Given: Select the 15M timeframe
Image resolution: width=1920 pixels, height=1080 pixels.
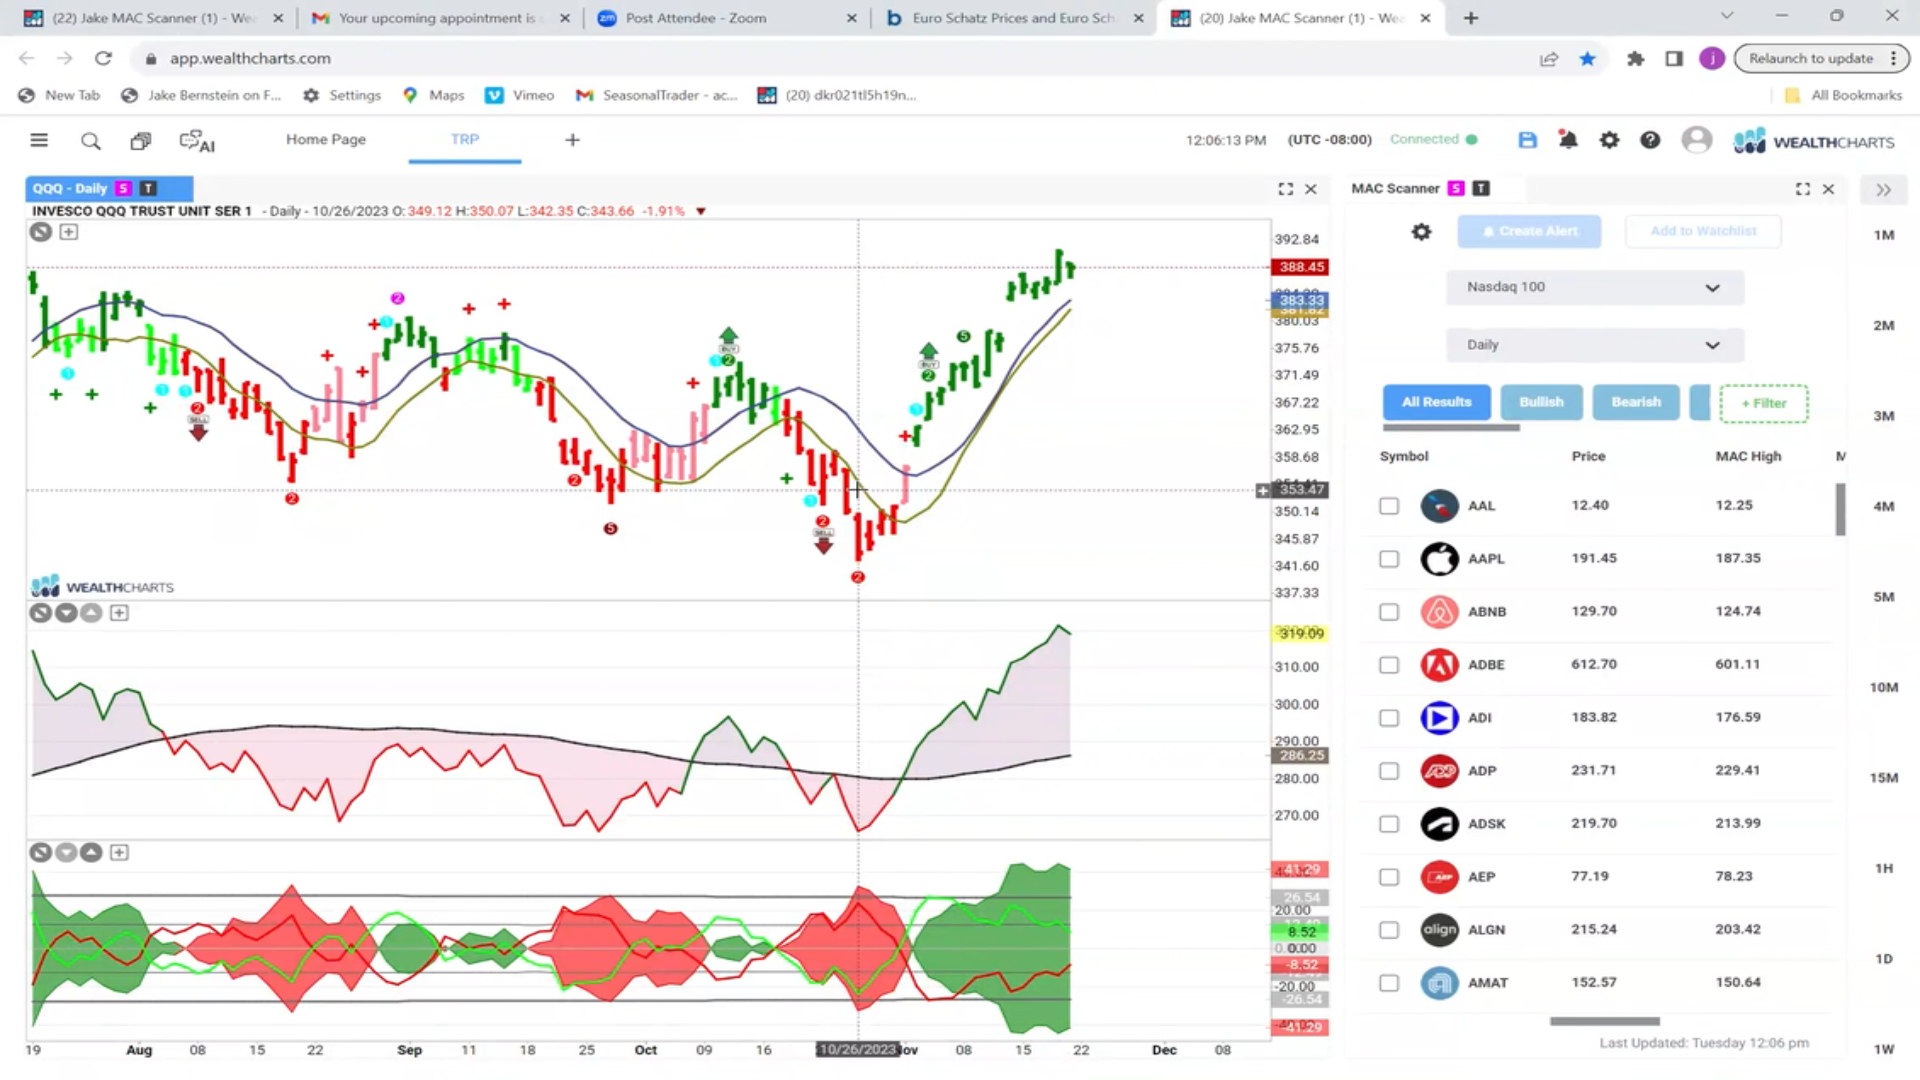Looking at the screenshot, I should [1884, 778].
